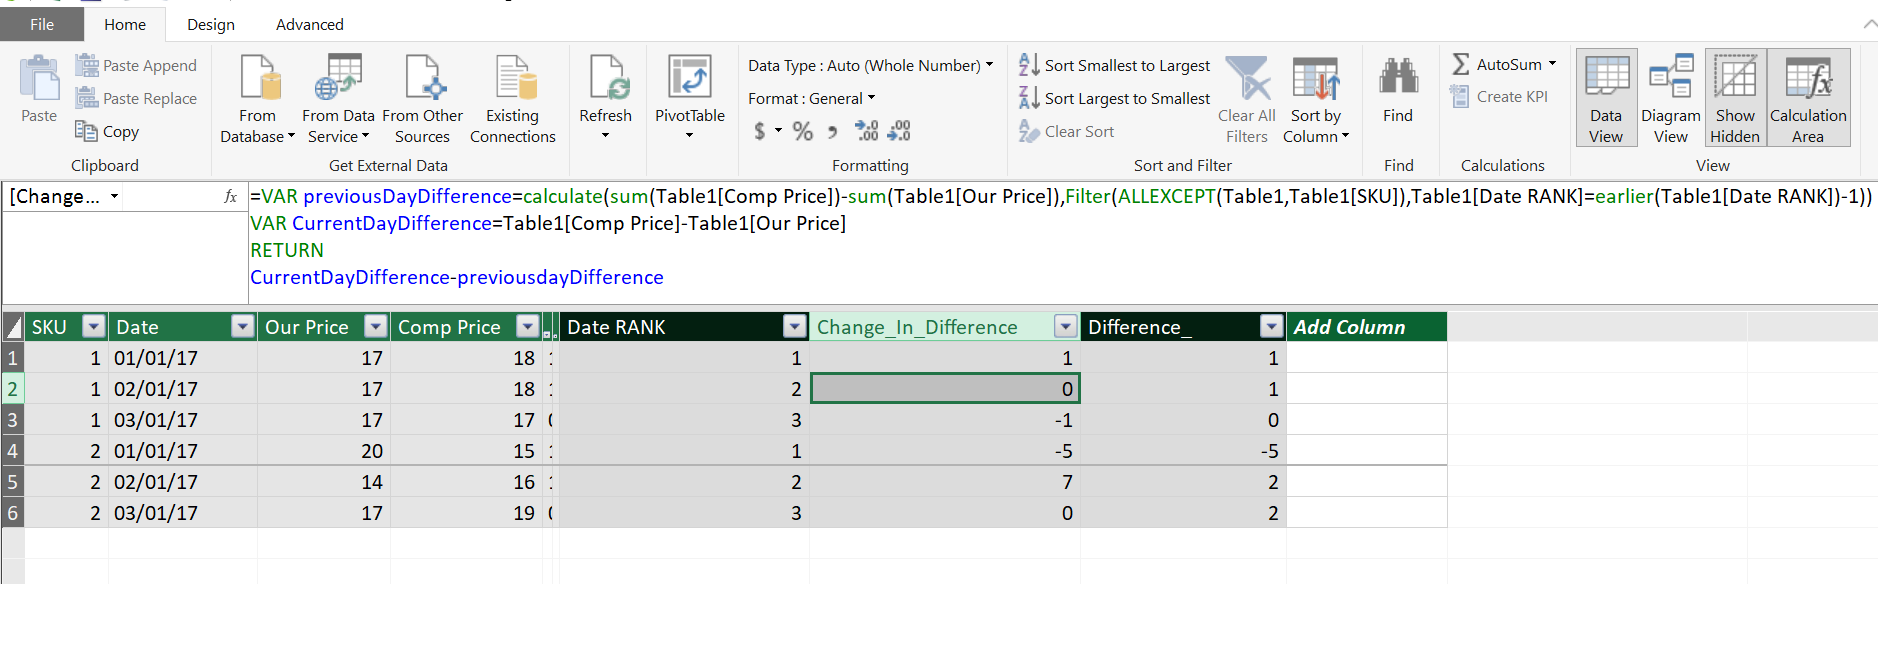Create a PivotTable
This screenshot has width=1878, height=648.
pos(690,97)
